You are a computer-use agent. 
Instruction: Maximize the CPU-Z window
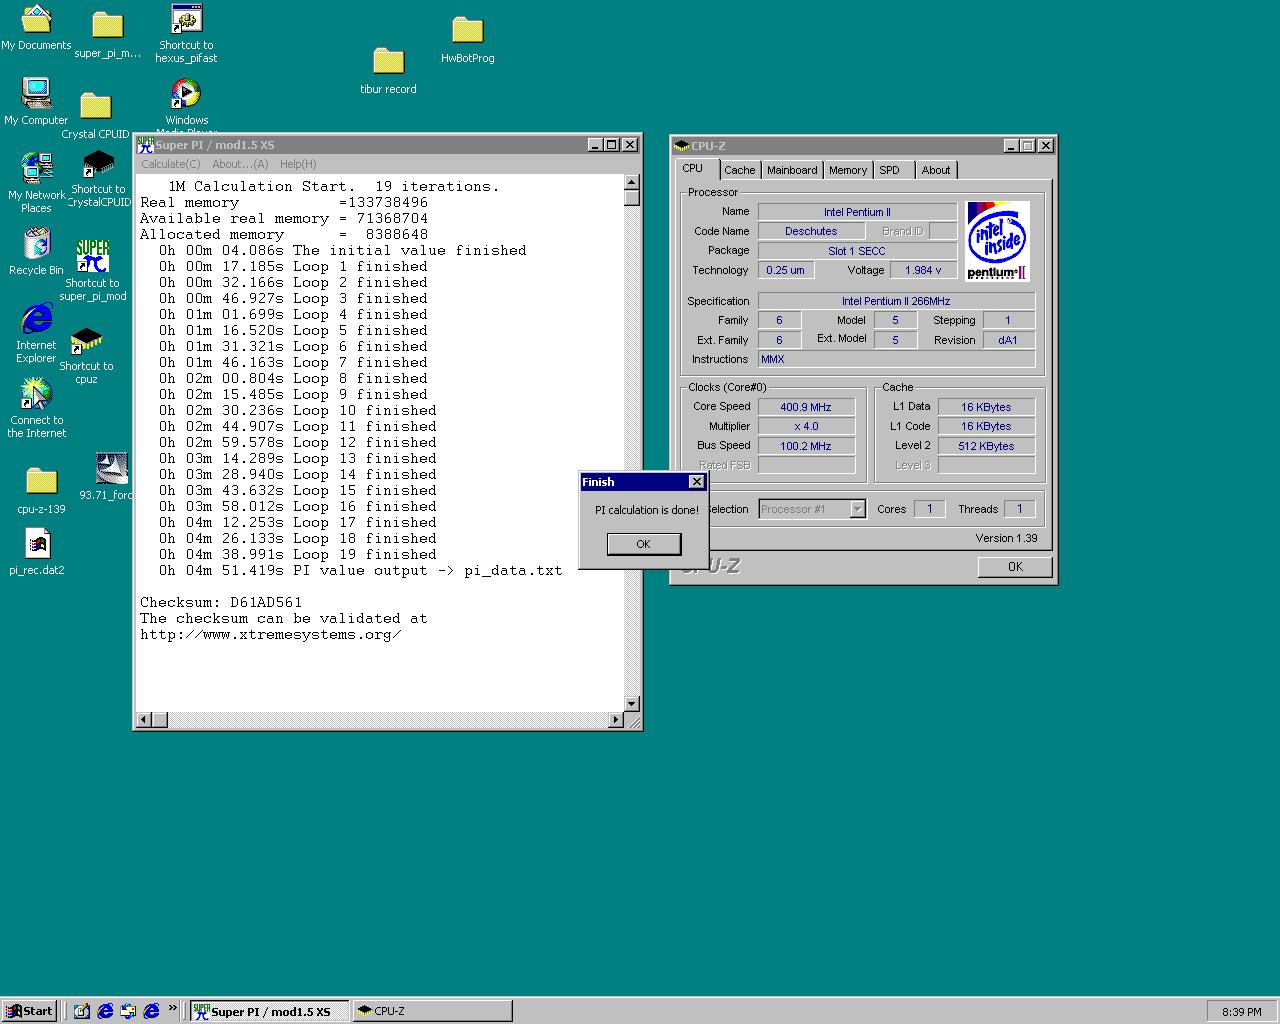pos(1027,146)
